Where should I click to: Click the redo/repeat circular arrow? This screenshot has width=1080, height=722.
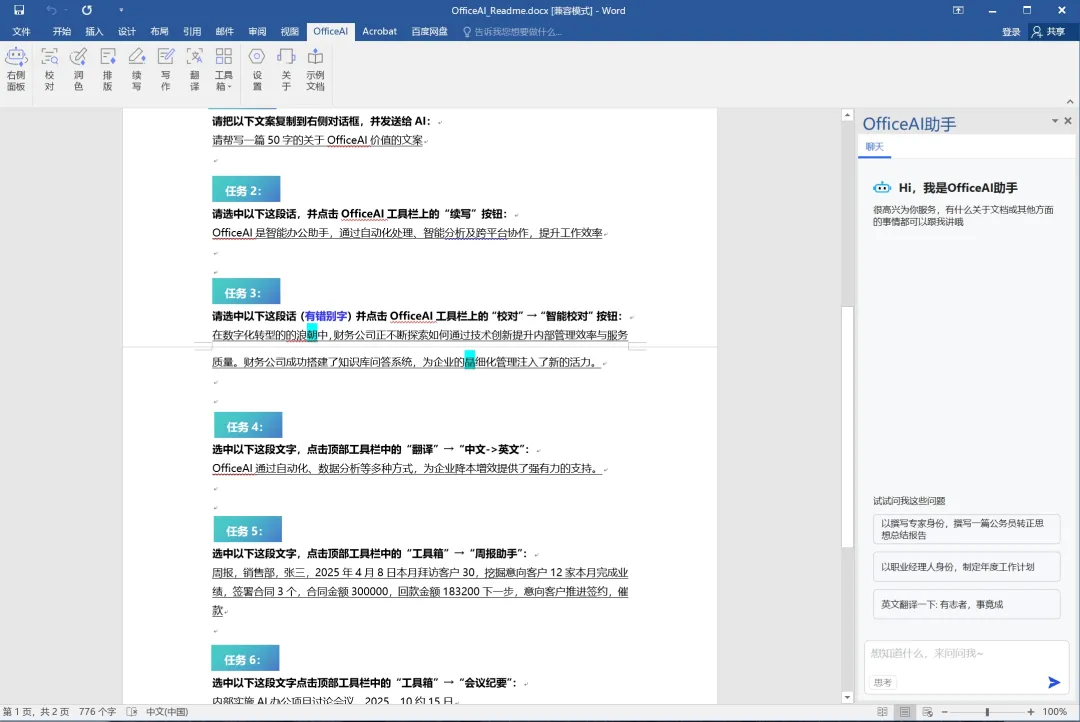click(x=87, y=10)
